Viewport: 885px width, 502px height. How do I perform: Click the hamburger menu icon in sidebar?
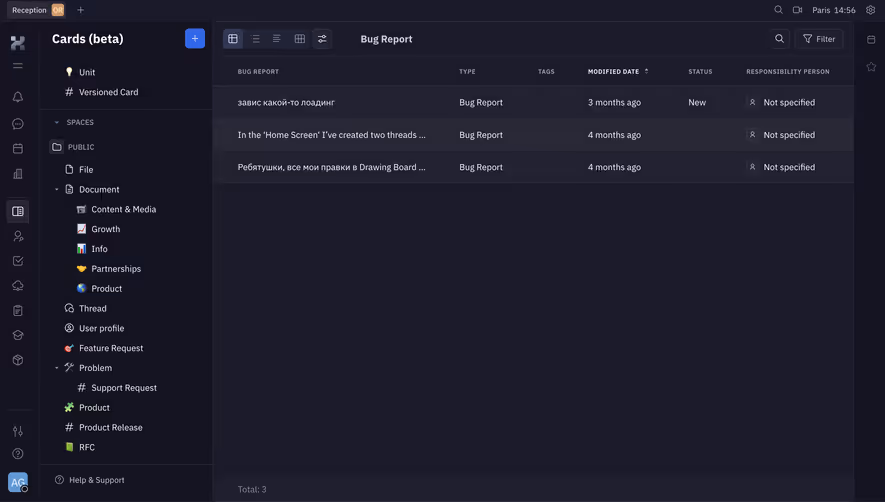point(18,66)
